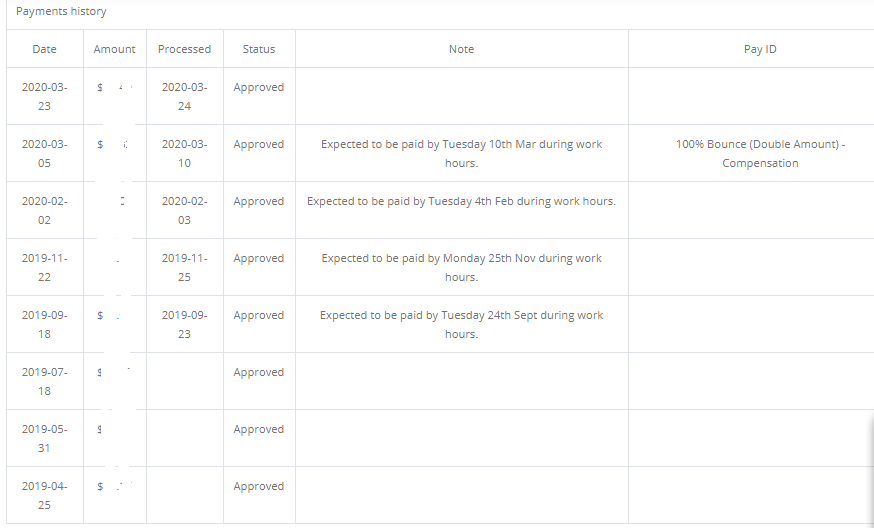
Task: Select the 2019-05-31 date cell
Action: point(44,438)
